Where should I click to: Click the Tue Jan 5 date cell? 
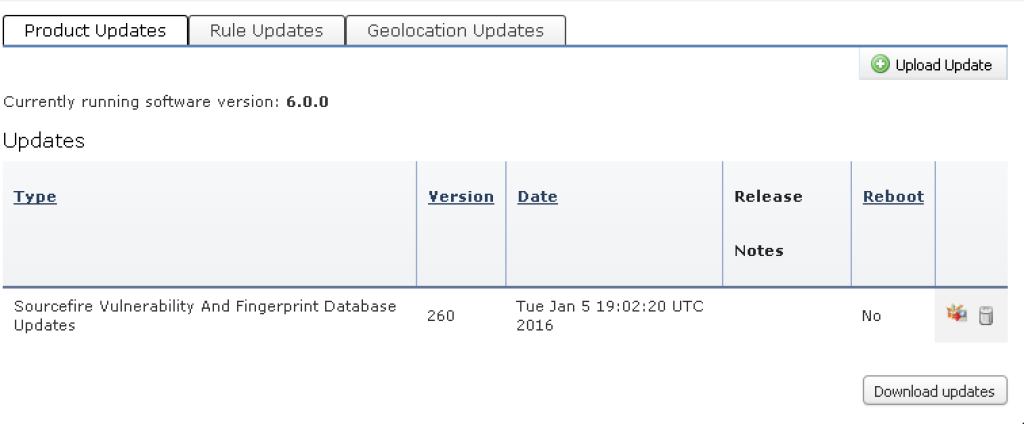click(x=610, y=315)
